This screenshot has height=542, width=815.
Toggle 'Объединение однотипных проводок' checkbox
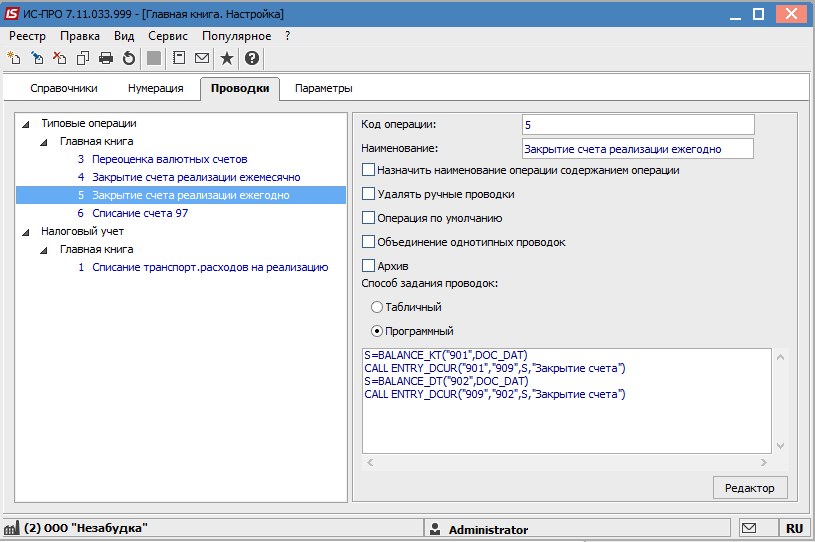pos(368,241)
